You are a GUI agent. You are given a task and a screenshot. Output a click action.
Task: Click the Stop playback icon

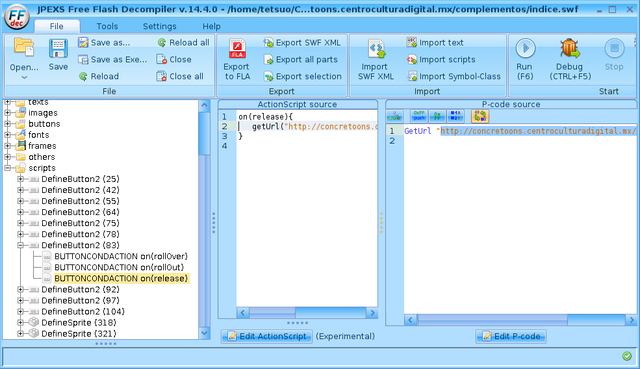coord(614,49)
